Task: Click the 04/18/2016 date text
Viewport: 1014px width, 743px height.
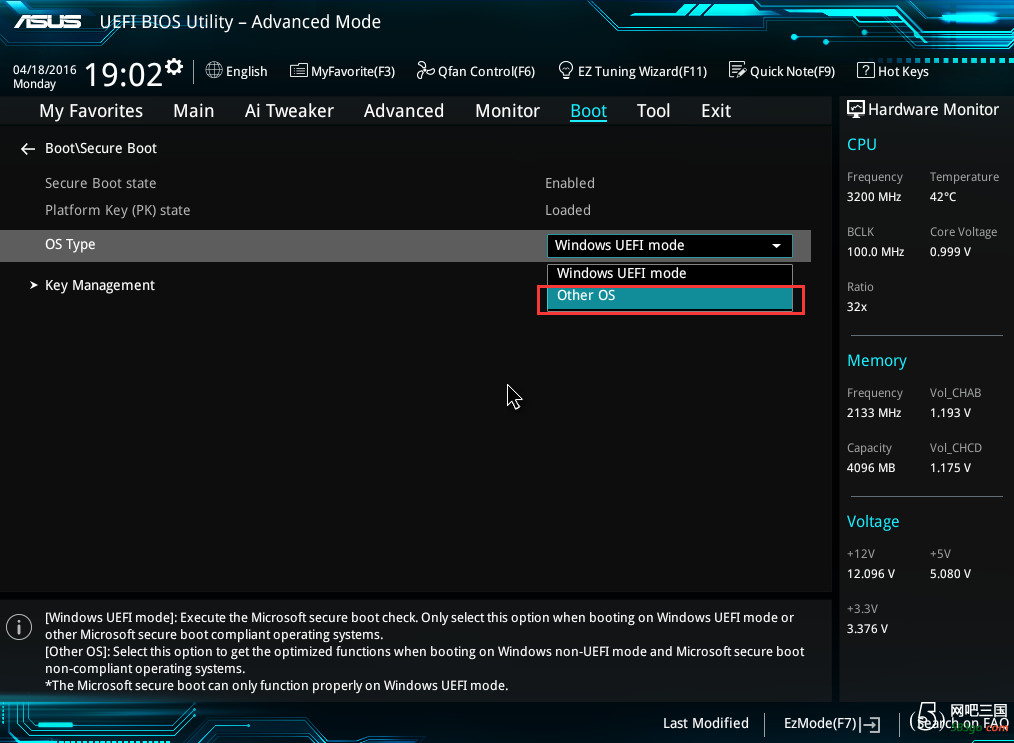Action: 45,69
